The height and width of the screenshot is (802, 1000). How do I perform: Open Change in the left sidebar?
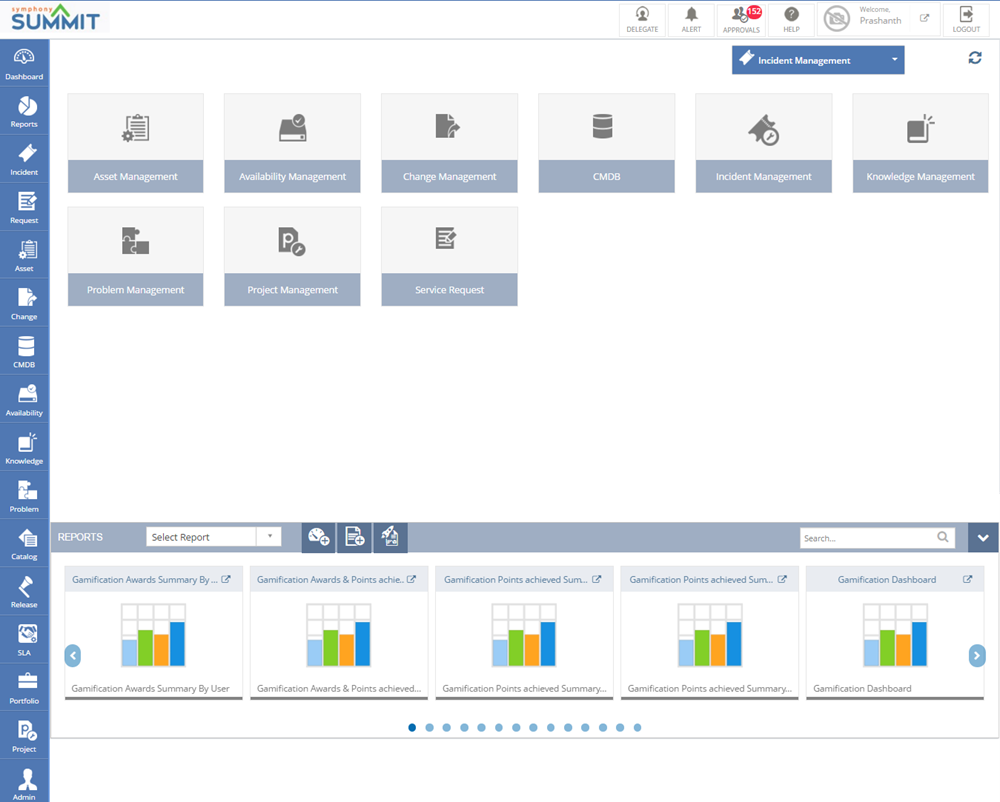coord(24,304)
